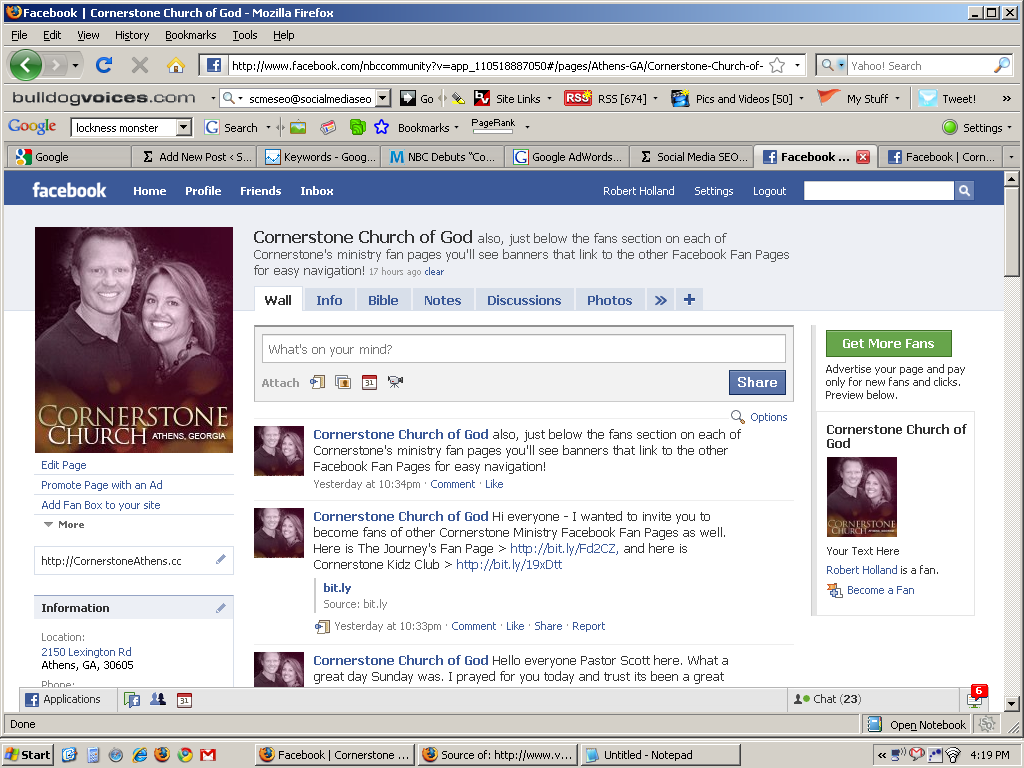This screenshot has width=1024, height=768.
Task: Click the clear link beside the status
Action: [434, 272]
